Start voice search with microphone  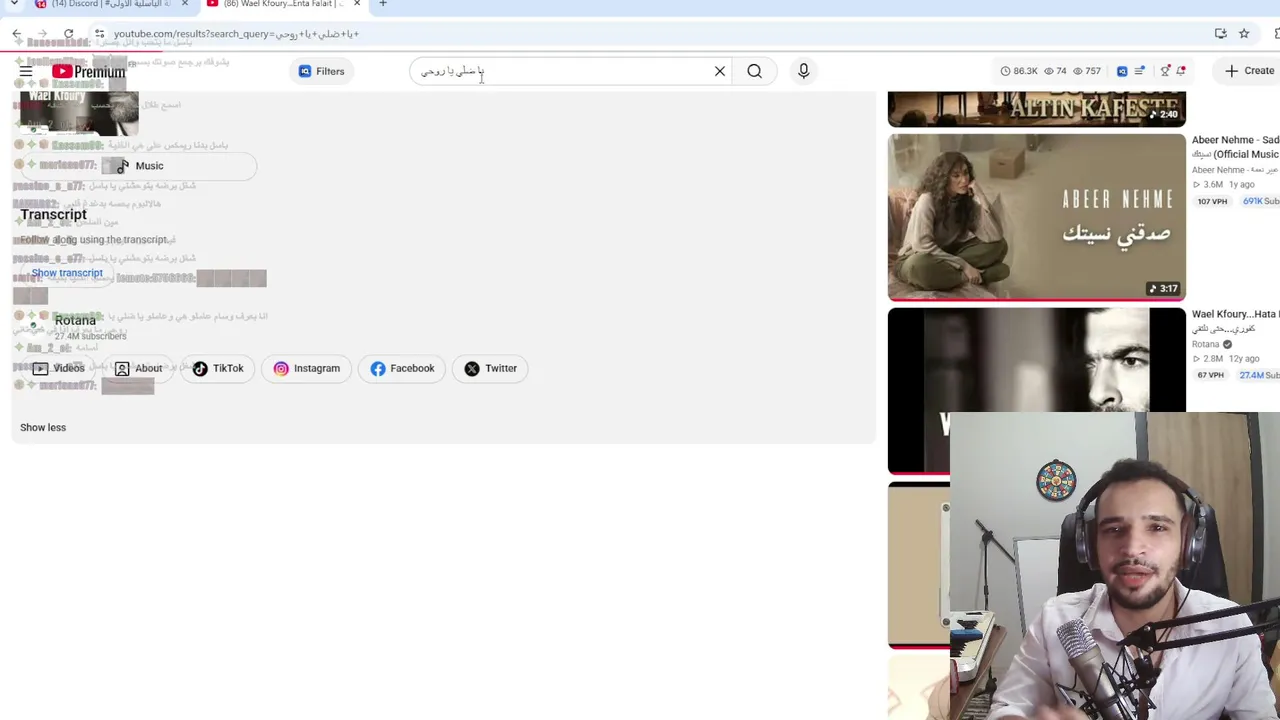[803, 71]
